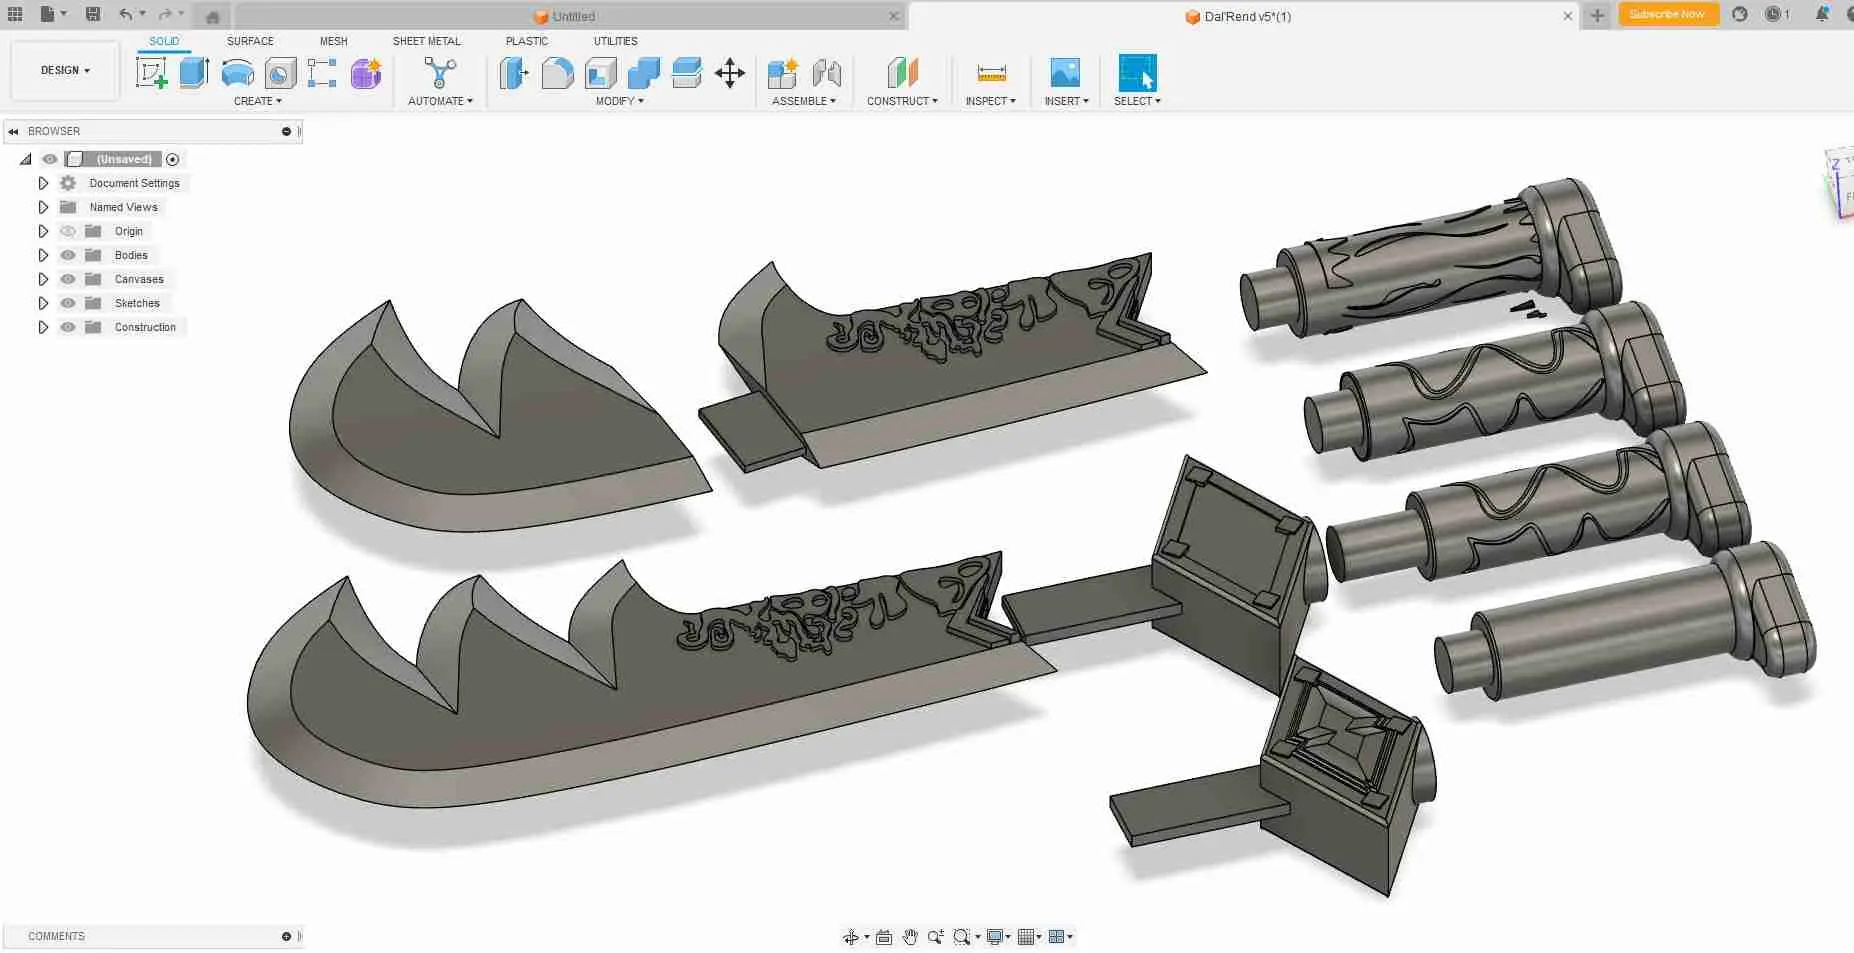Expand the Sketches node
Viewport: 1854px width, 953px height.
[43, 303]
